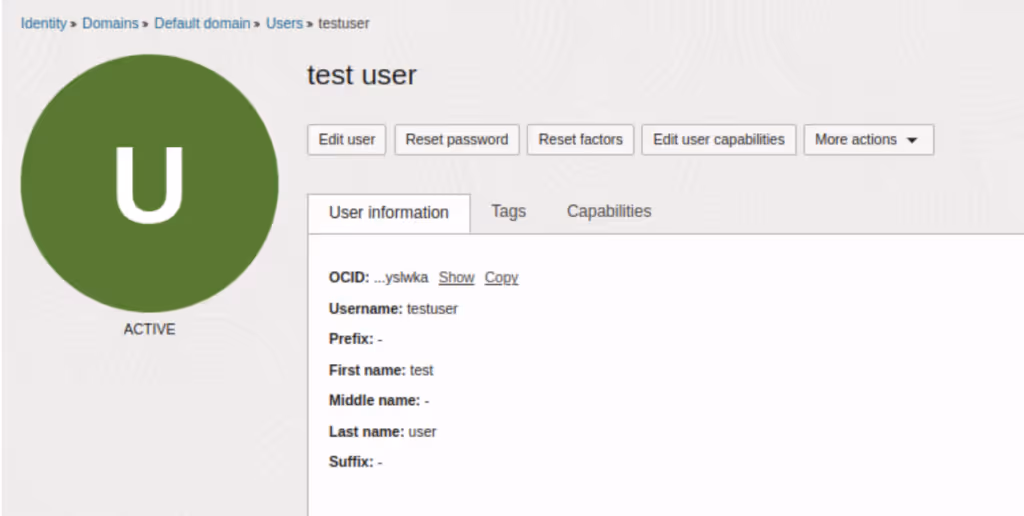Click the Username value 'testuser'

(432, 308)
